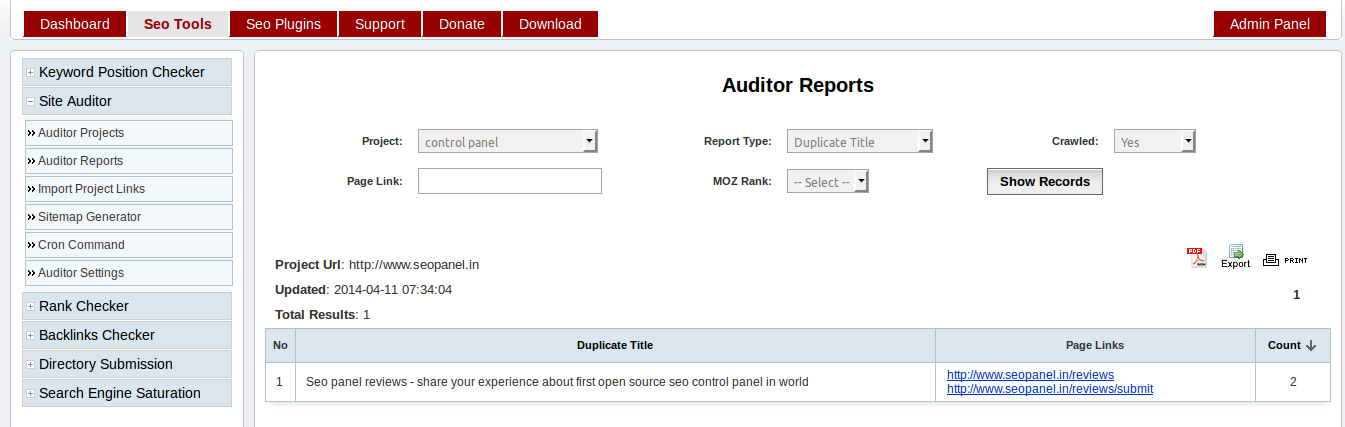Click the Updated timestamp text
Viewport: 1345px width, 427px height.
pyautogui.click(x=364, y=290)
